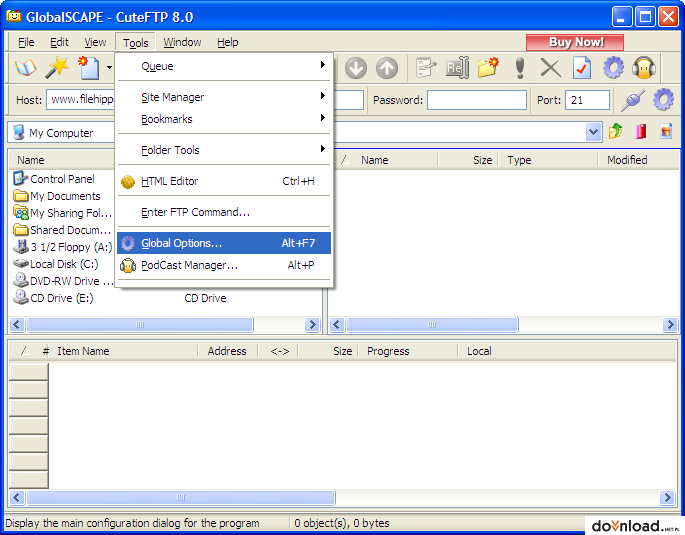
Task: Click the exclamation mark toolbar icon
Action: (x=520, y=68)
